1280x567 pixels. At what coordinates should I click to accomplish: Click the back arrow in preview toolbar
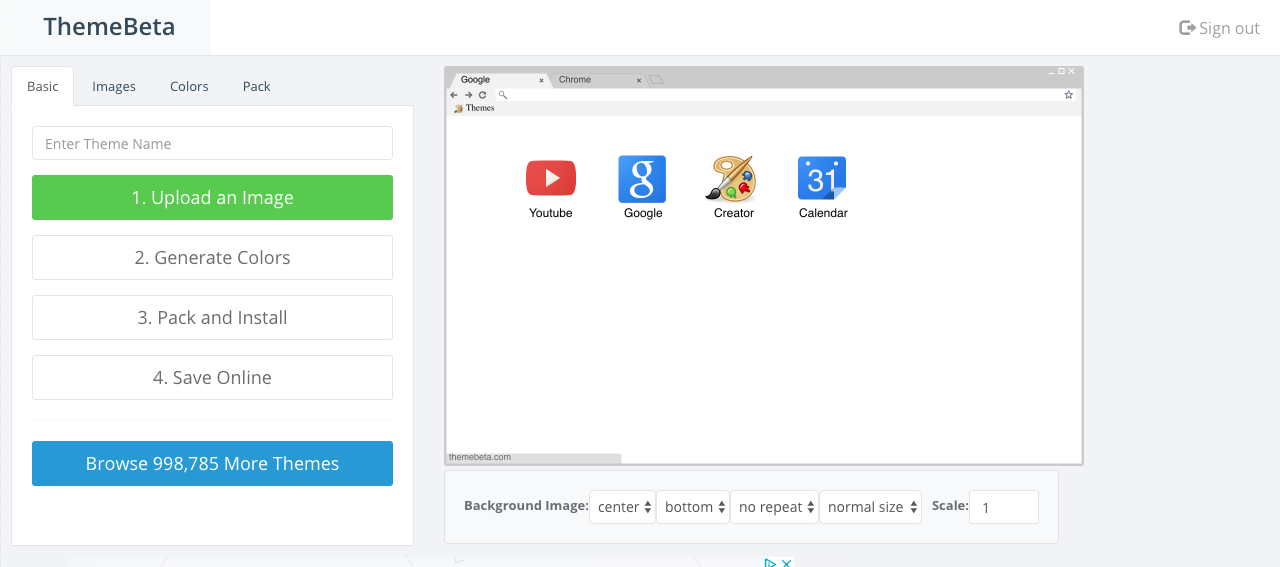point(454,95)
